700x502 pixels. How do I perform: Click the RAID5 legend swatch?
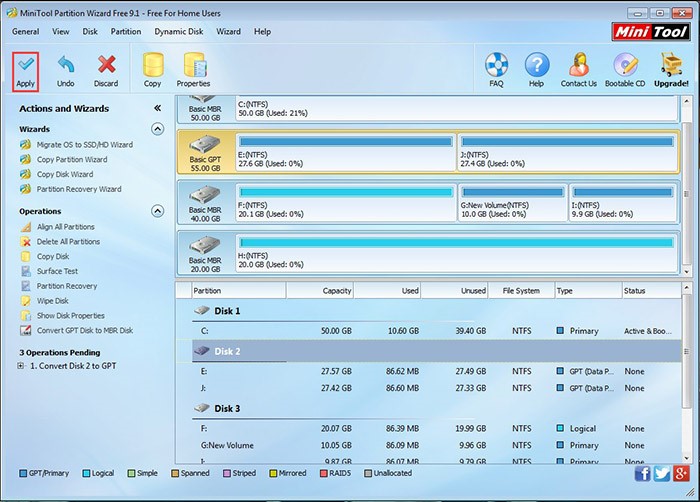pyautogui.click(x=324, y=473)
